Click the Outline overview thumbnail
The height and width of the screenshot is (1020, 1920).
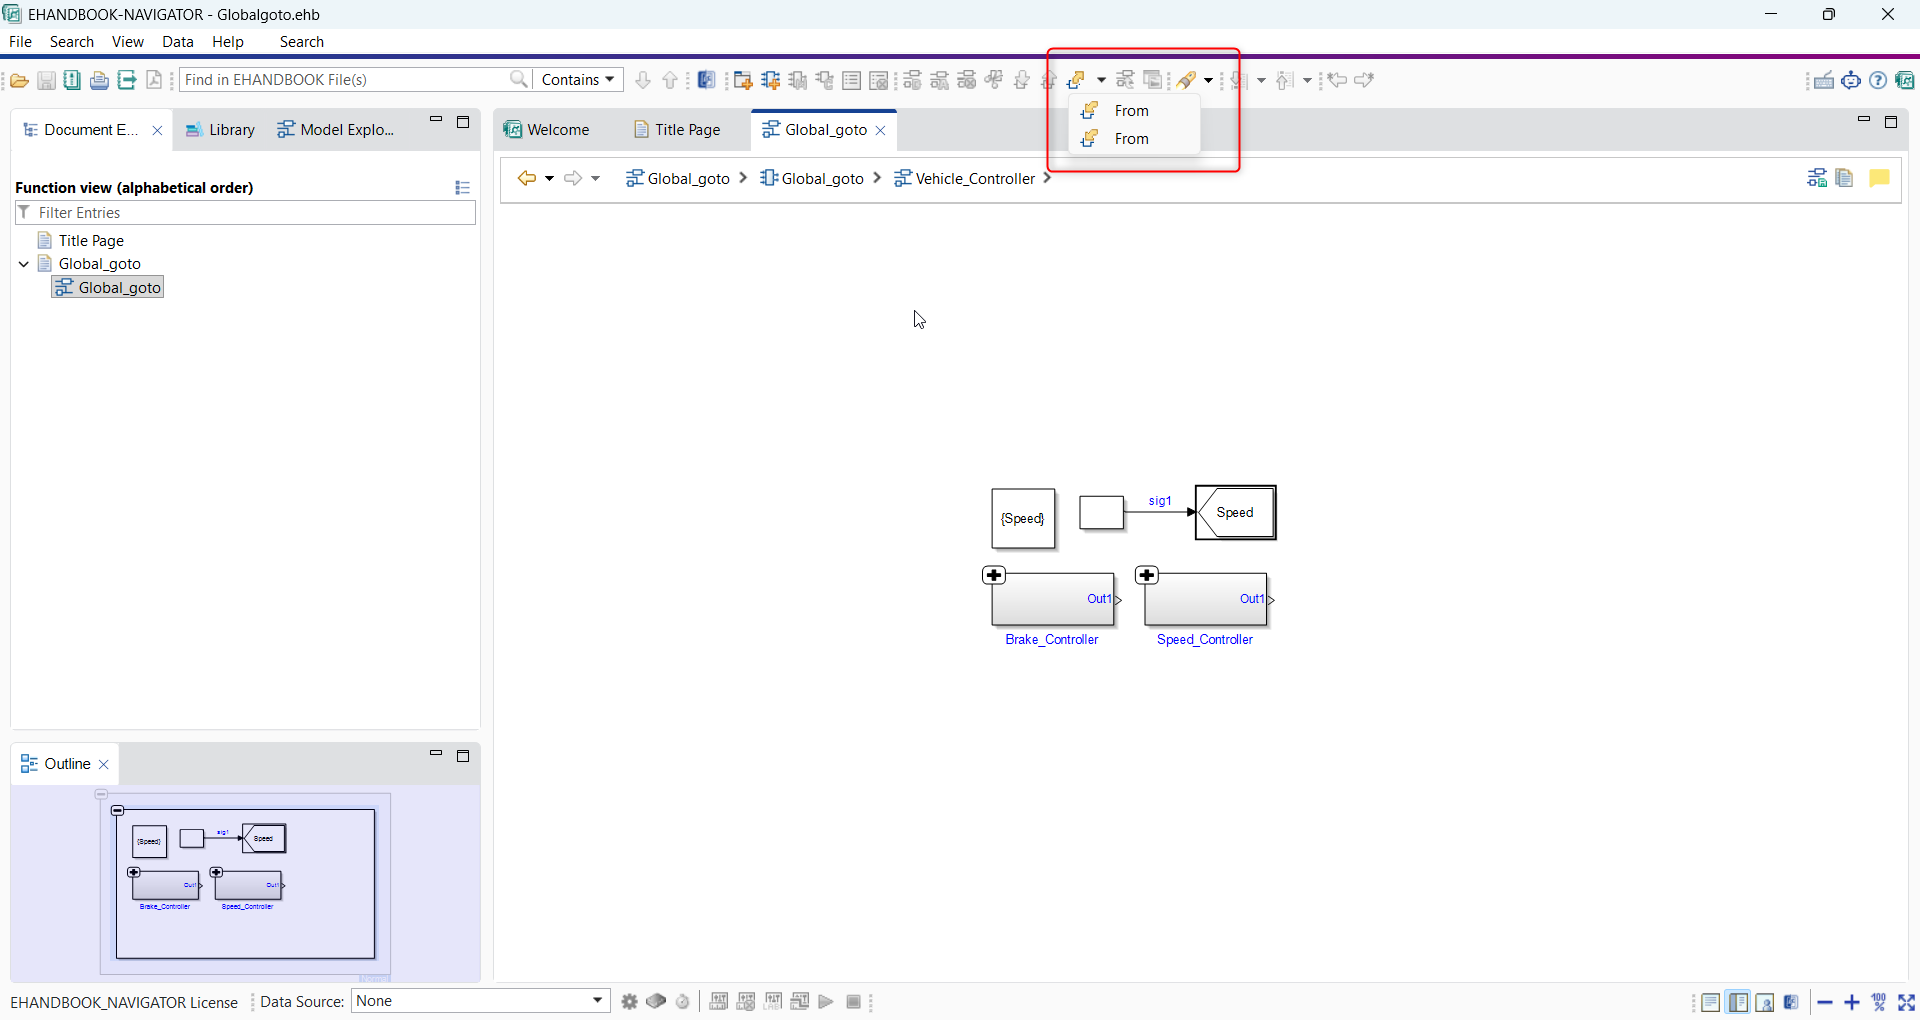245,884
